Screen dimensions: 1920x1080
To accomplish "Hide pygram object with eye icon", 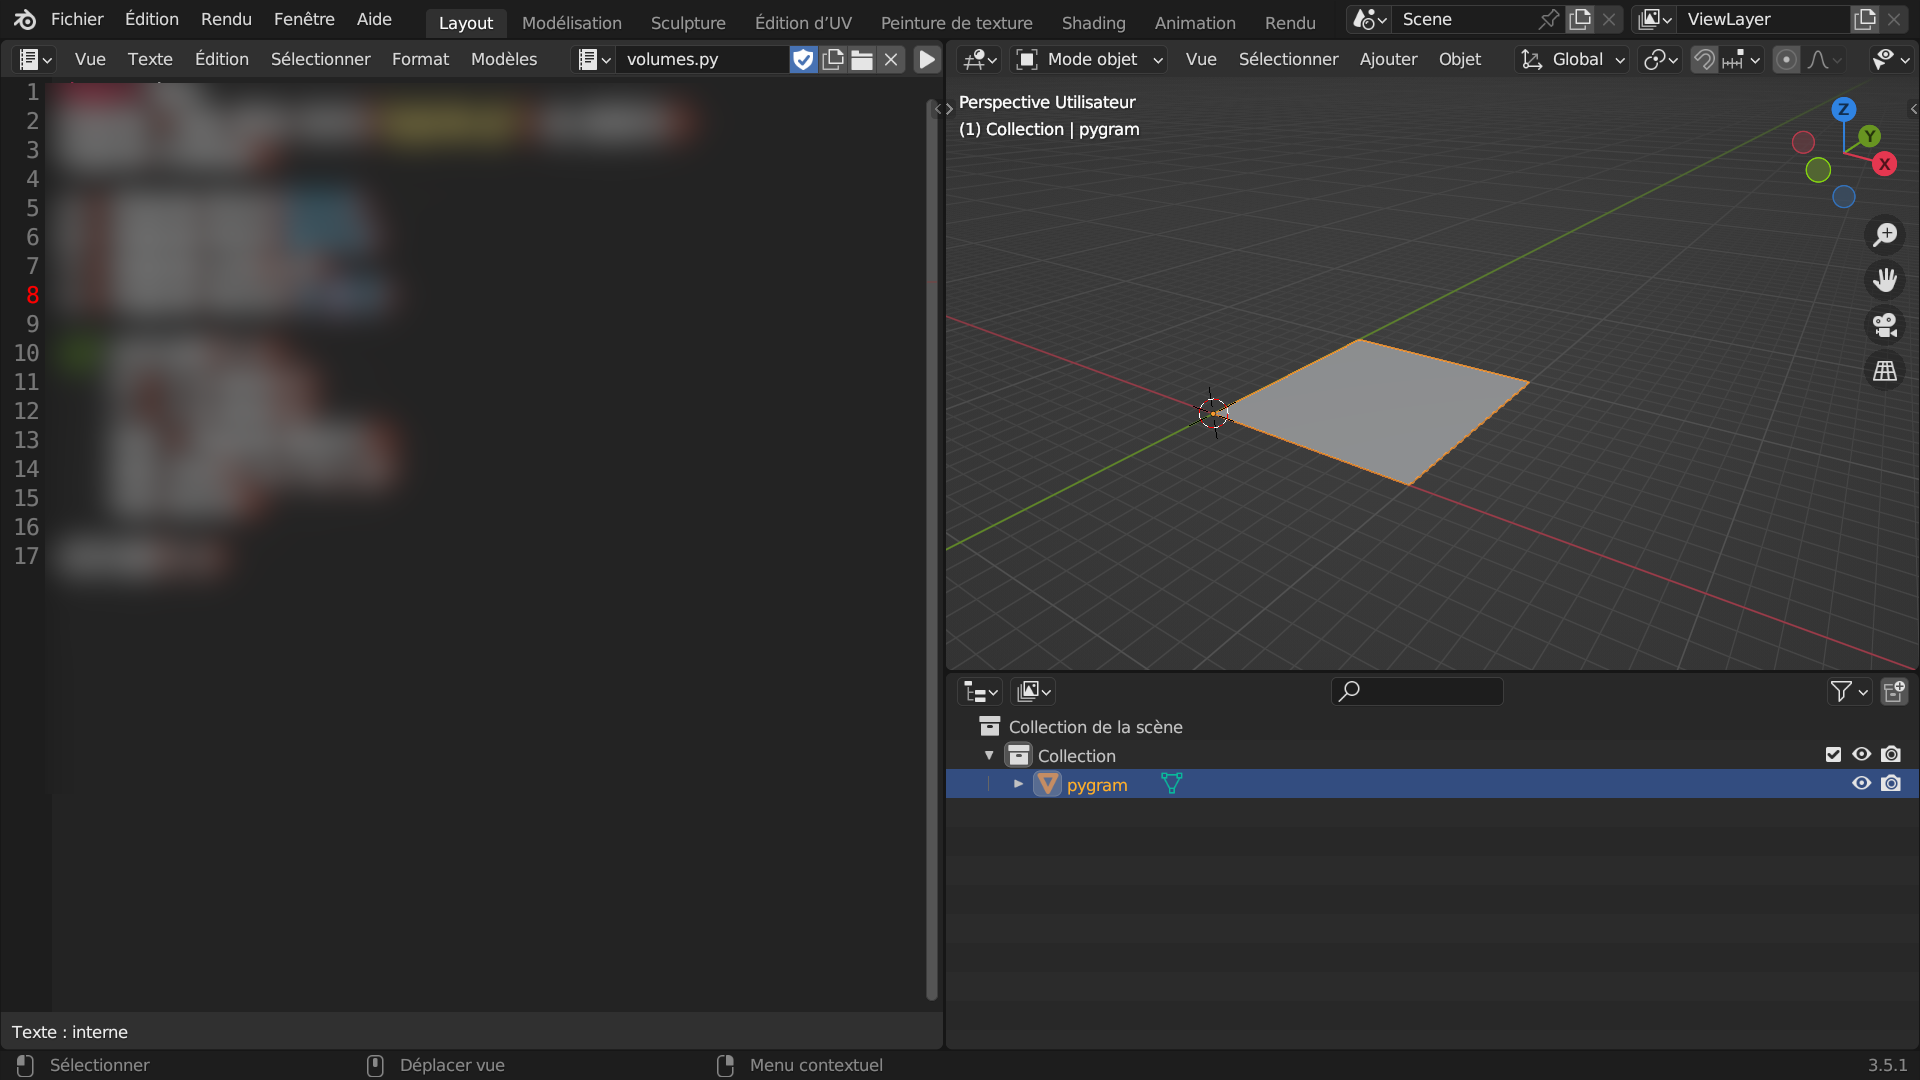I will [1861, 784].
